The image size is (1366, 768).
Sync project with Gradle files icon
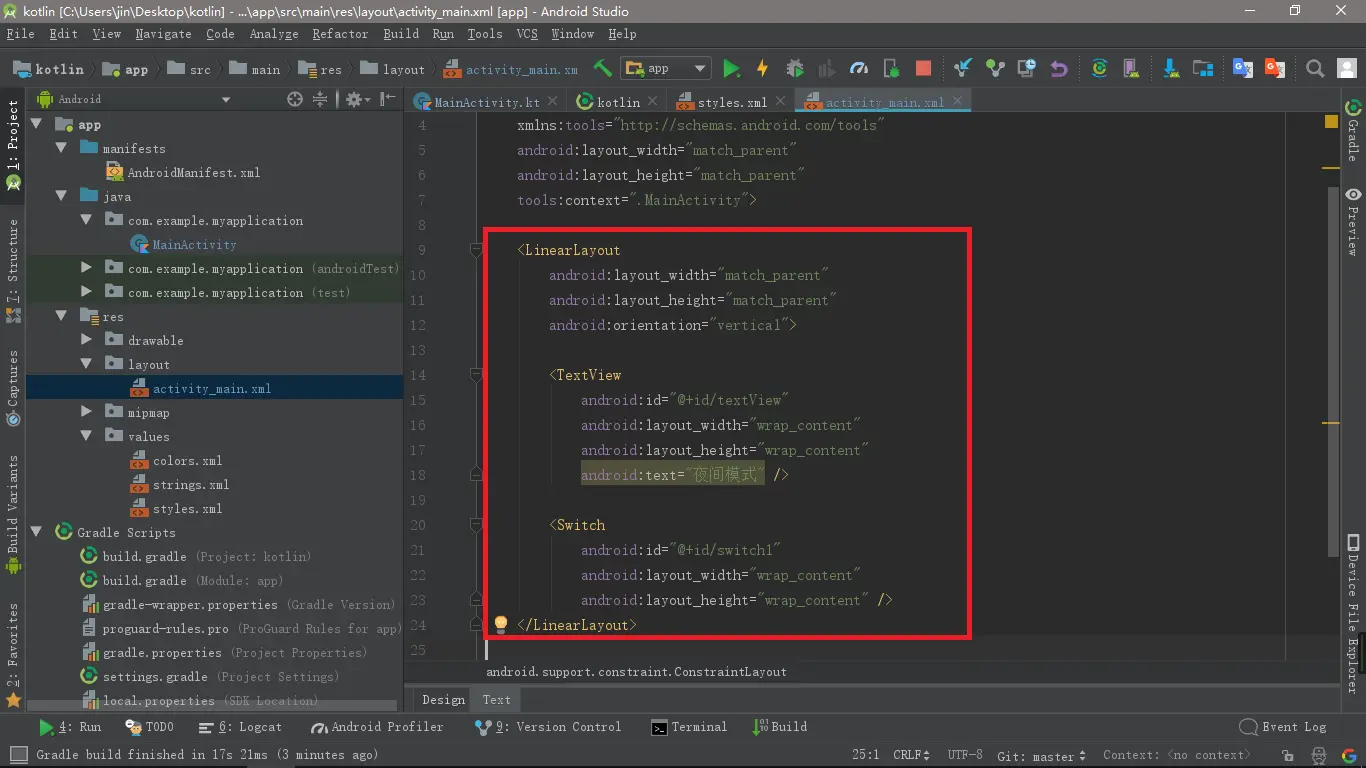pyautogui.click(x=1099, y=68)
